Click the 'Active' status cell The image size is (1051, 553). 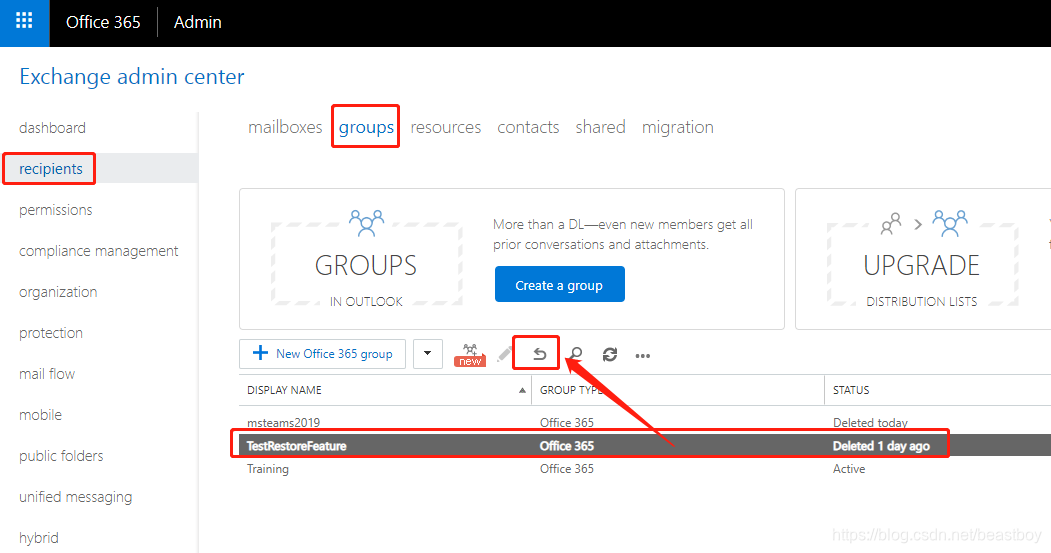(x=849, y=469)
